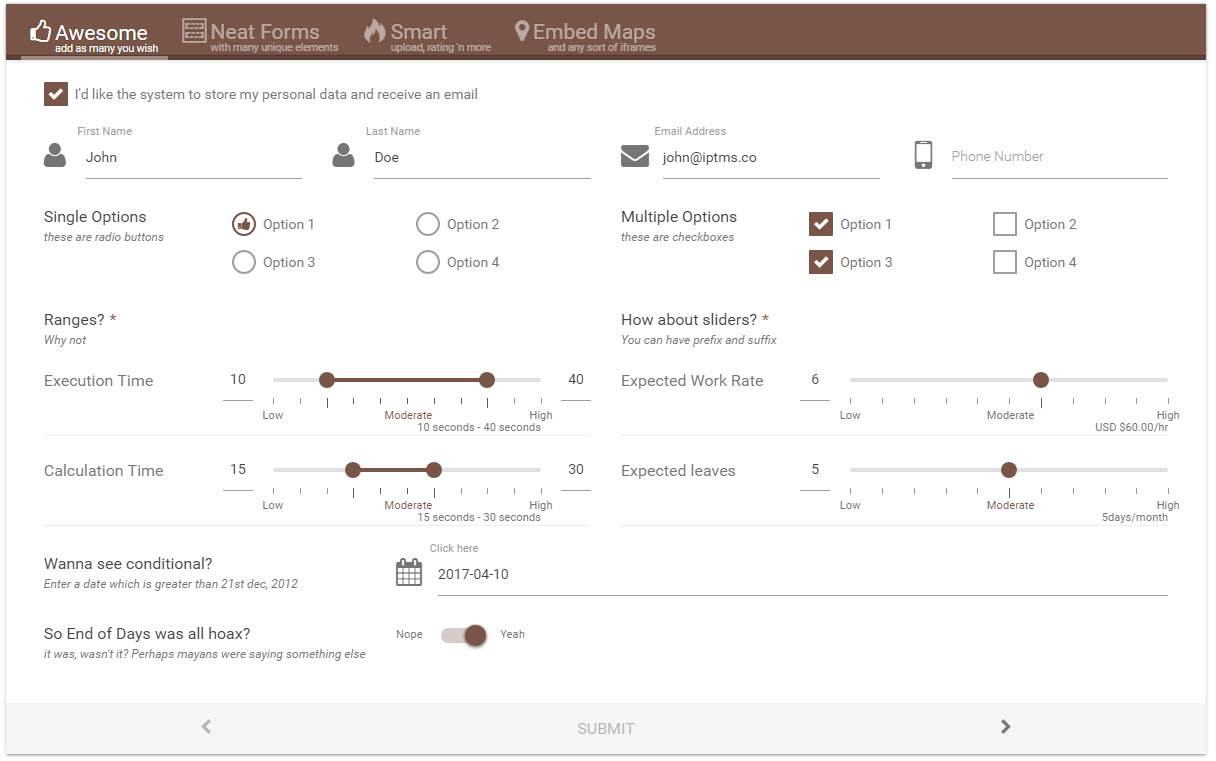Uncheck the personal data storage checkbox
Viewport: 1216px width, 761px height.
click(x=56, y=94)
